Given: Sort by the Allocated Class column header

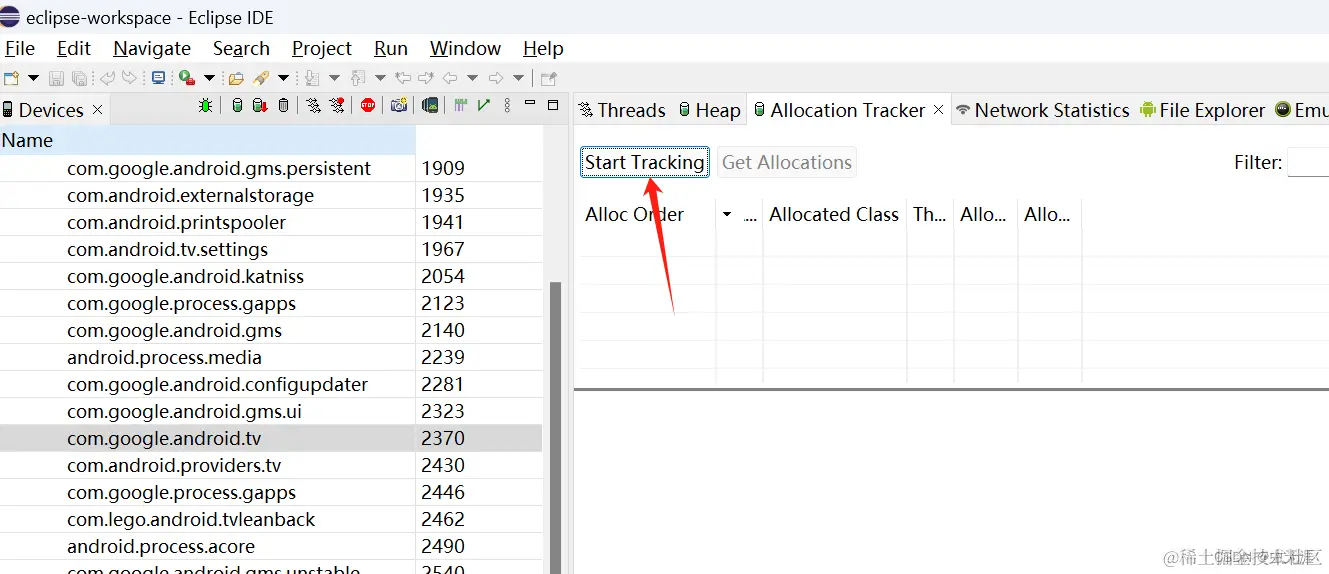Looking at the screenshot, I should pos(835,214).
